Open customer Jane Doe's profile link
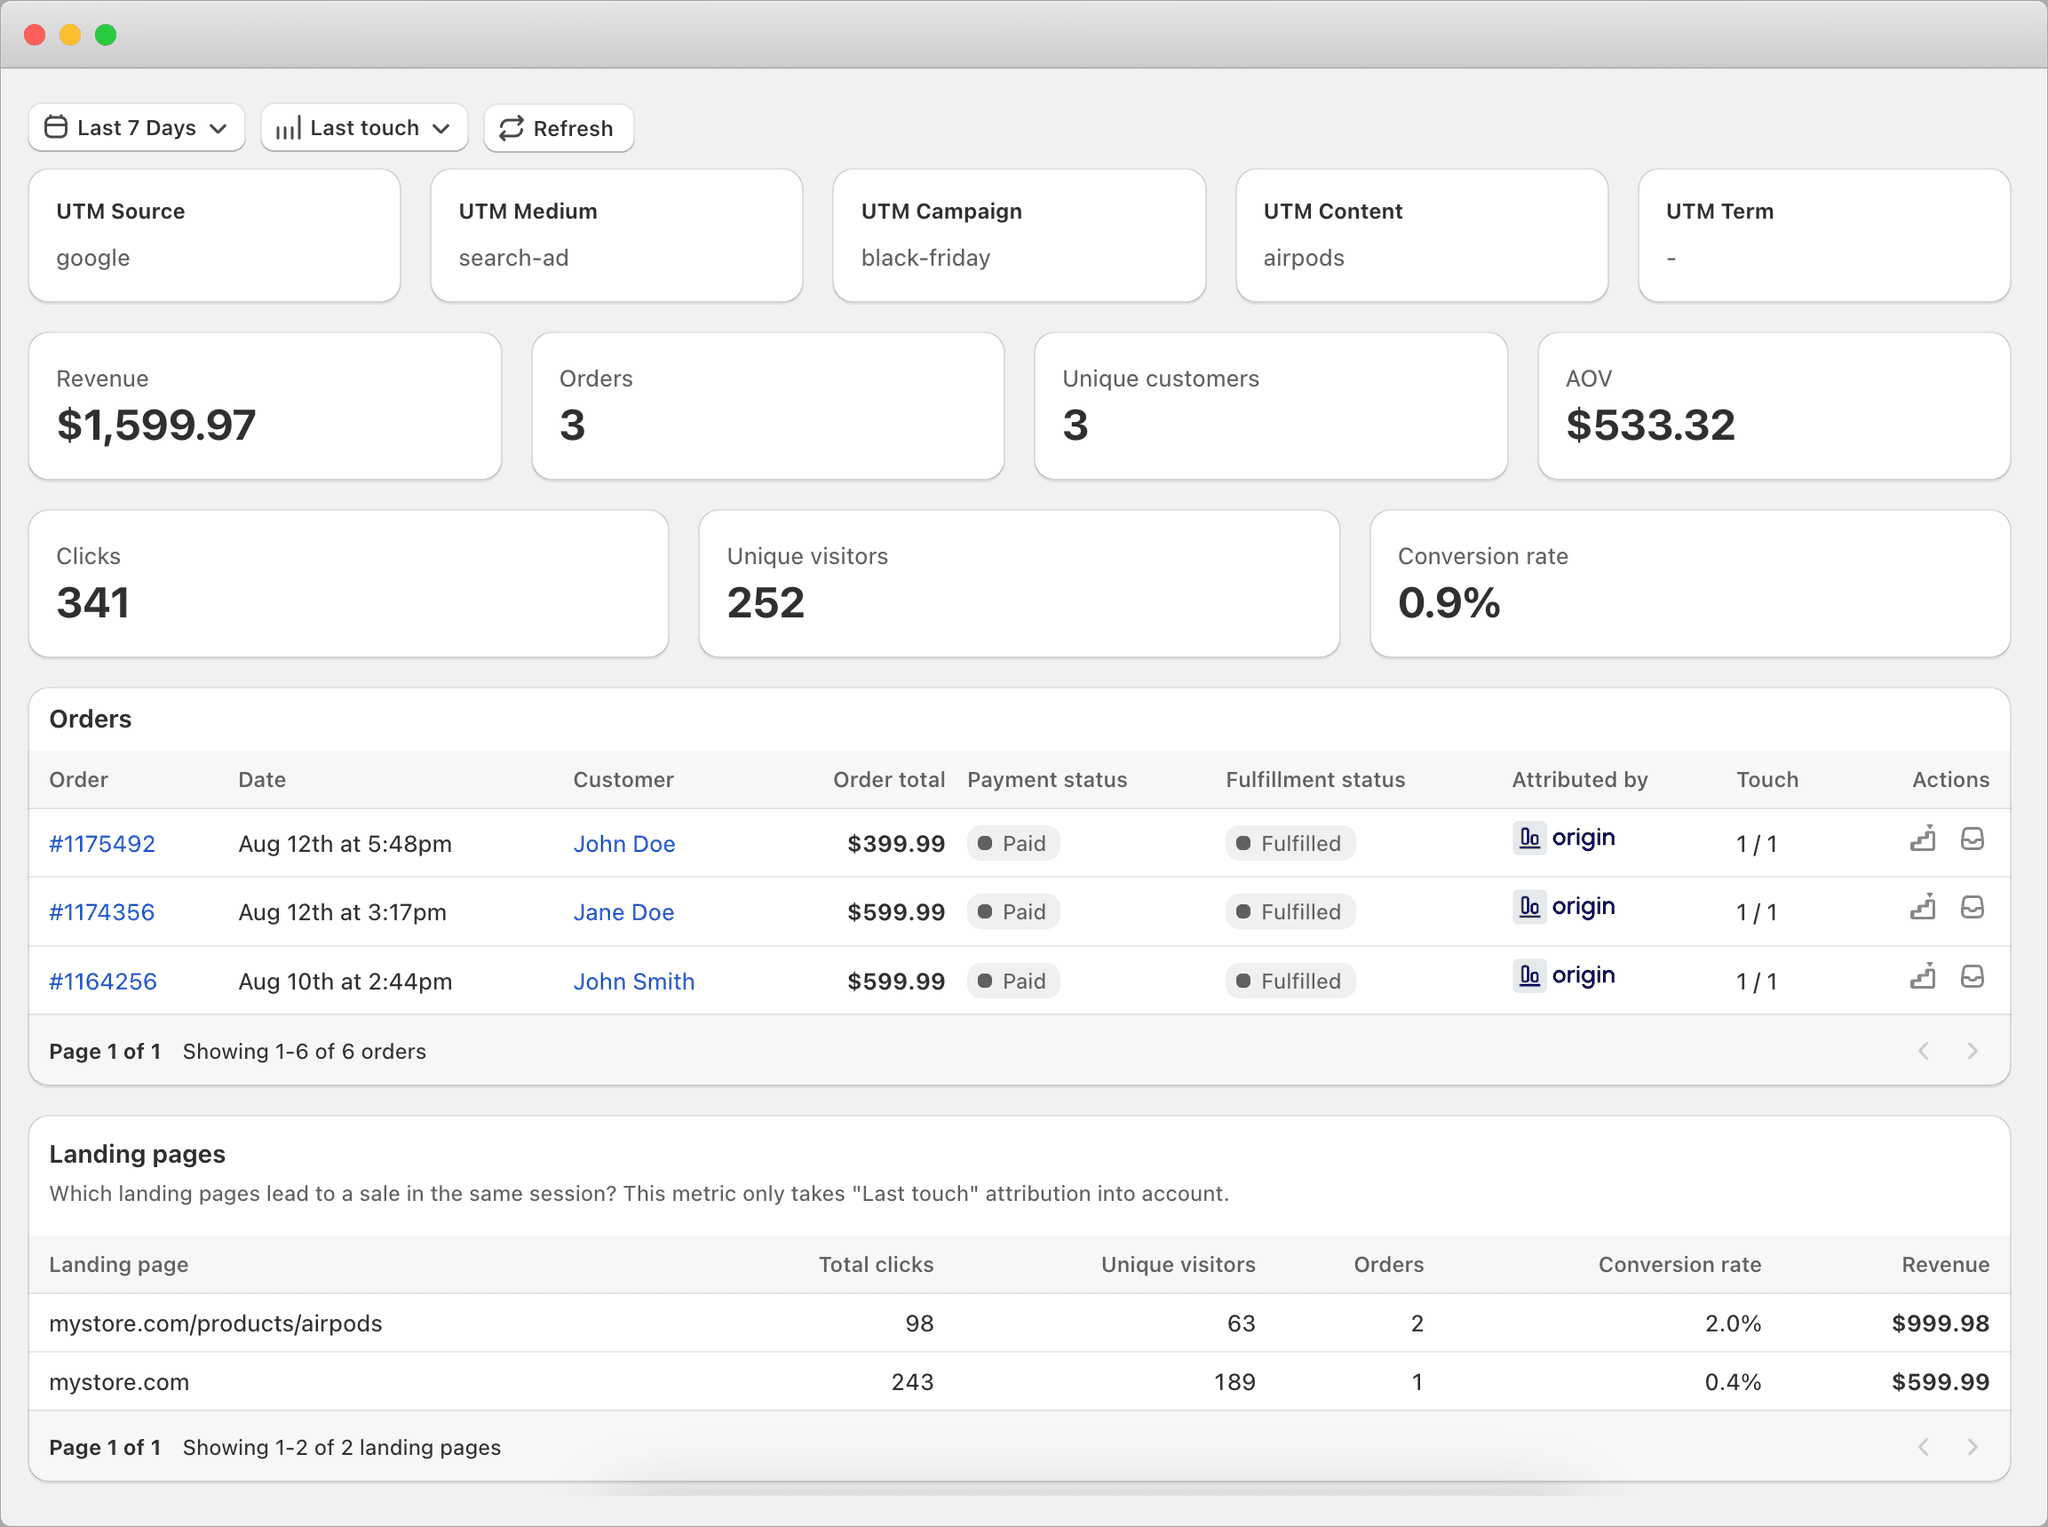 click(623, 912)
